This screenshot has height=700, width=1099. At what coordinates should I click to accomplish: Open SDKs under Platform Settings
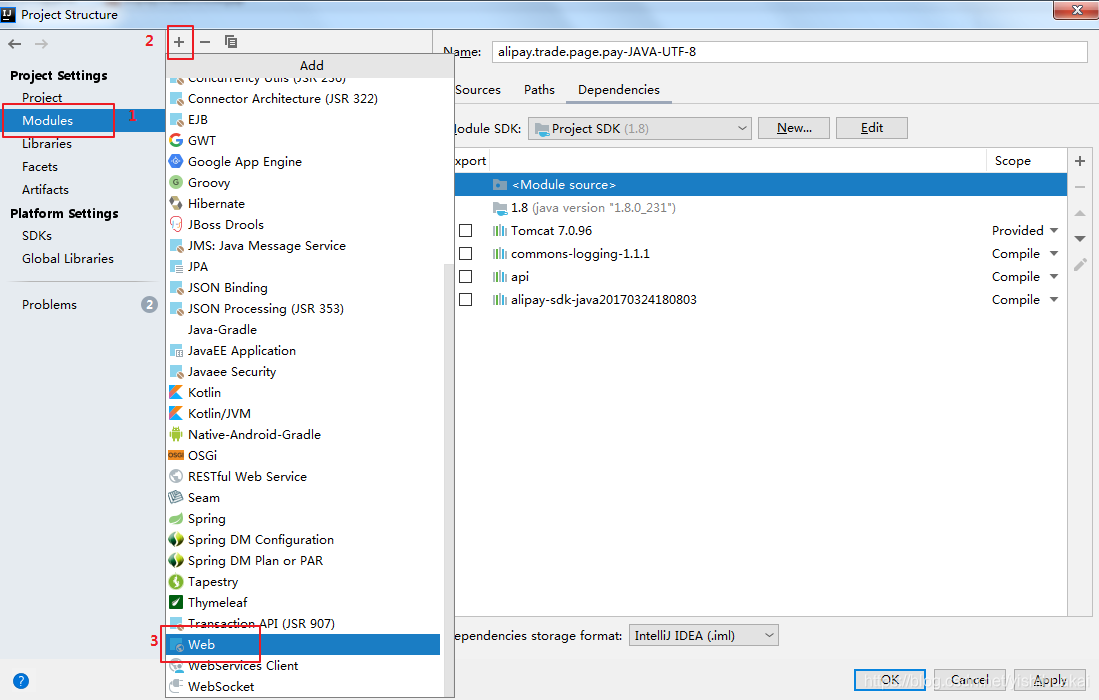[36, 235]
